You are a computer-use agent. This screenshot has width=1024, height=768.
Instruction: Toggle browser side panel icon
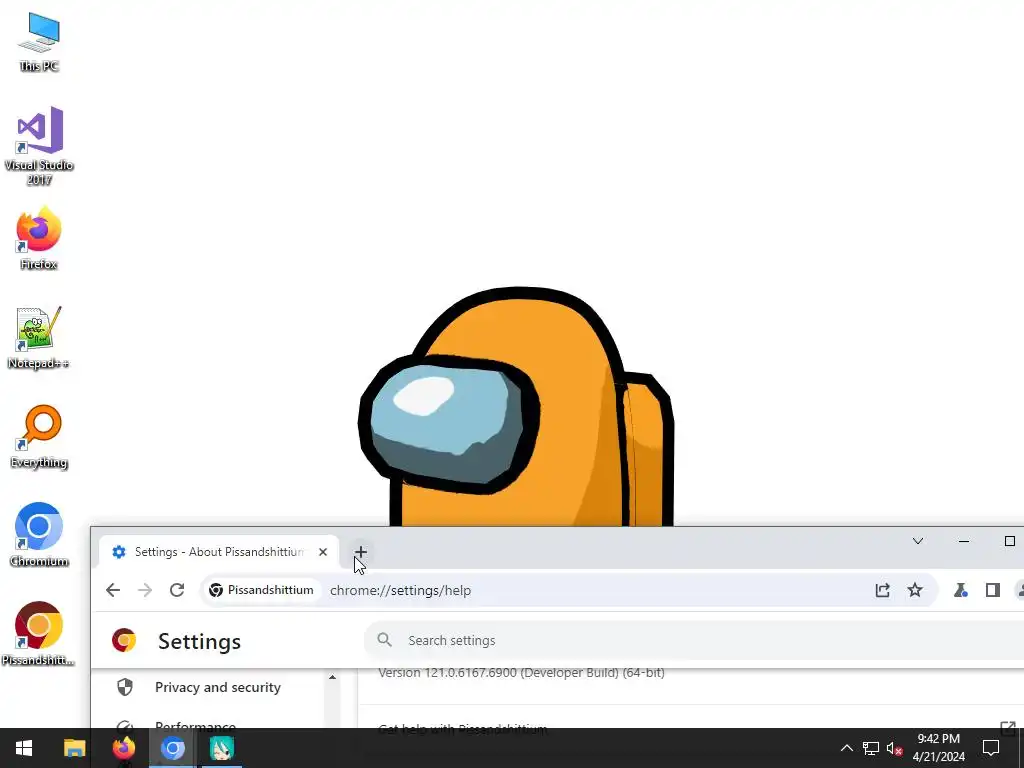pyautogui.click(x=993, y=590)
